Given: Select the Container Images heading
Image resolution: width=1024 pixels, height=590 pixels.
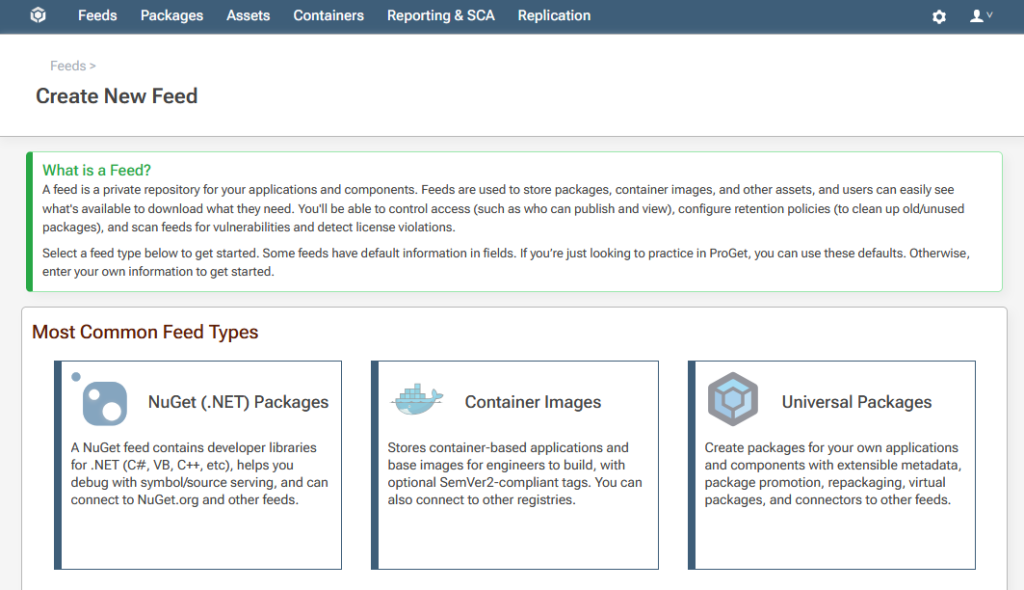Looking at the screenshot, I should tap(533, 402).
